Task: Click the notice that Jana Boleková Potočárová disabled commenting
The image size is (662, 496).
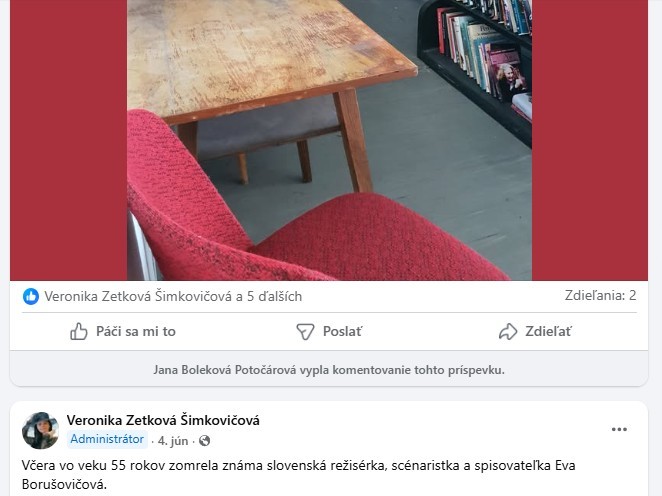Action: (329, 370)
